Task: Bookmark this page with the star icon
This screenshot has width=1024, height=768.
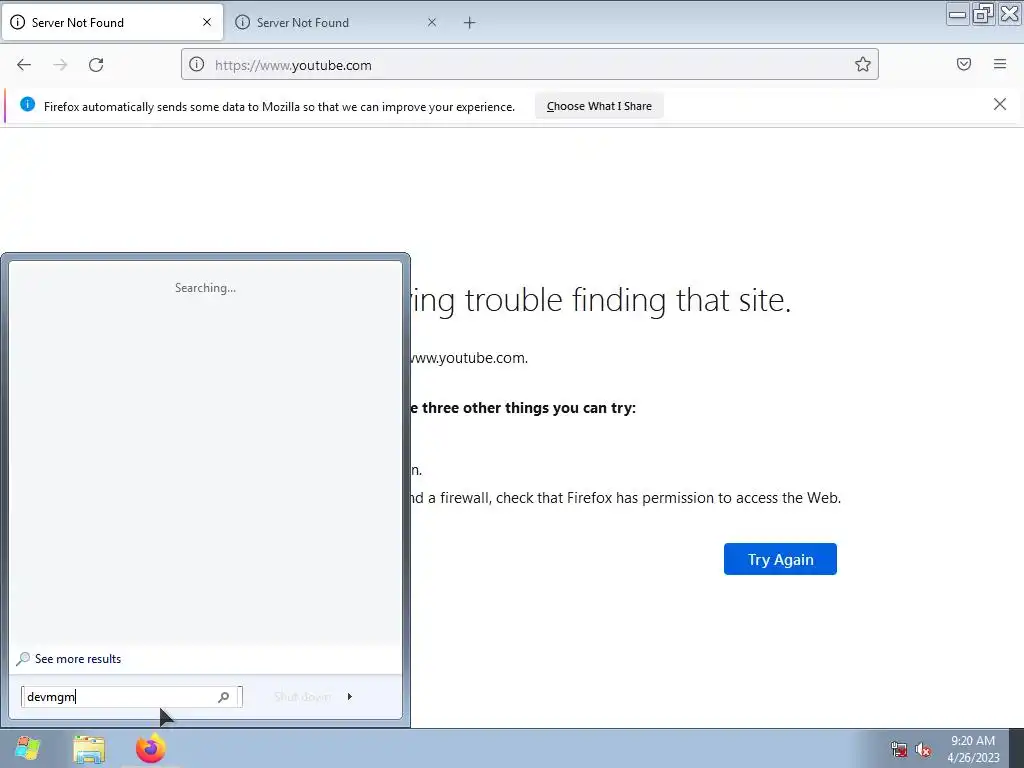Action: pyautogui.click(x=863, y=64)
